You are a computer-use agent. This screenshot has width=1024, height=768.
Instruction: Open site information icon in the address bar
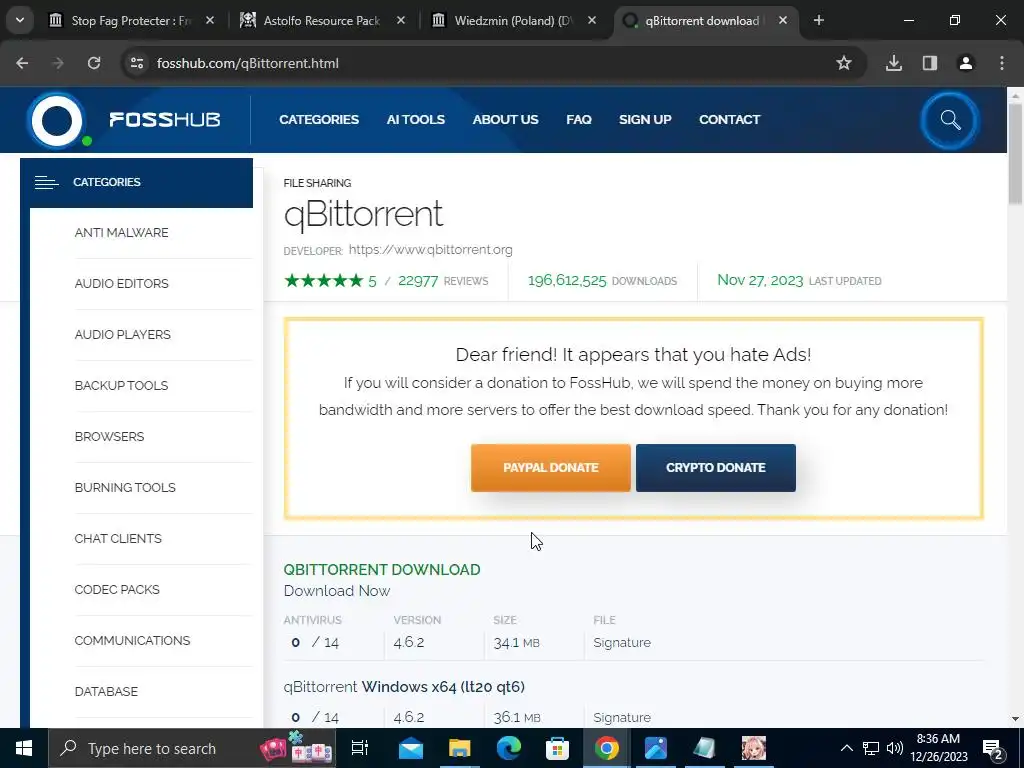[137, 63]
